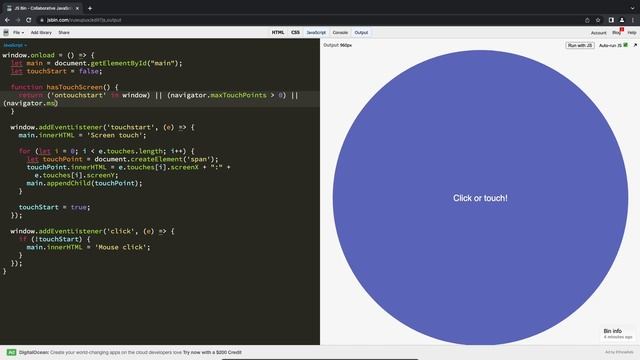Click the DigitalOcean ad link
Screen dimensions: 640x360
coord(130,352)
